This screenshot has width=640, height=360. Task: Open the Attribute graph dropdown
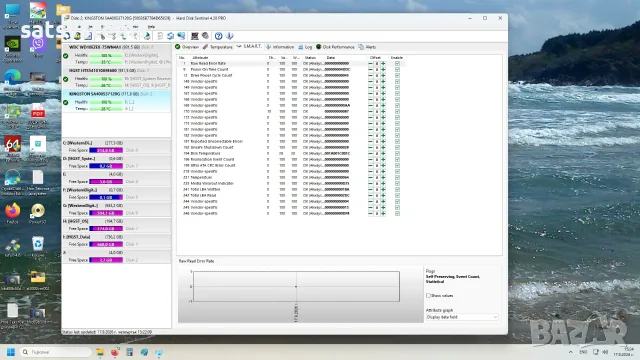pos(462,317)
